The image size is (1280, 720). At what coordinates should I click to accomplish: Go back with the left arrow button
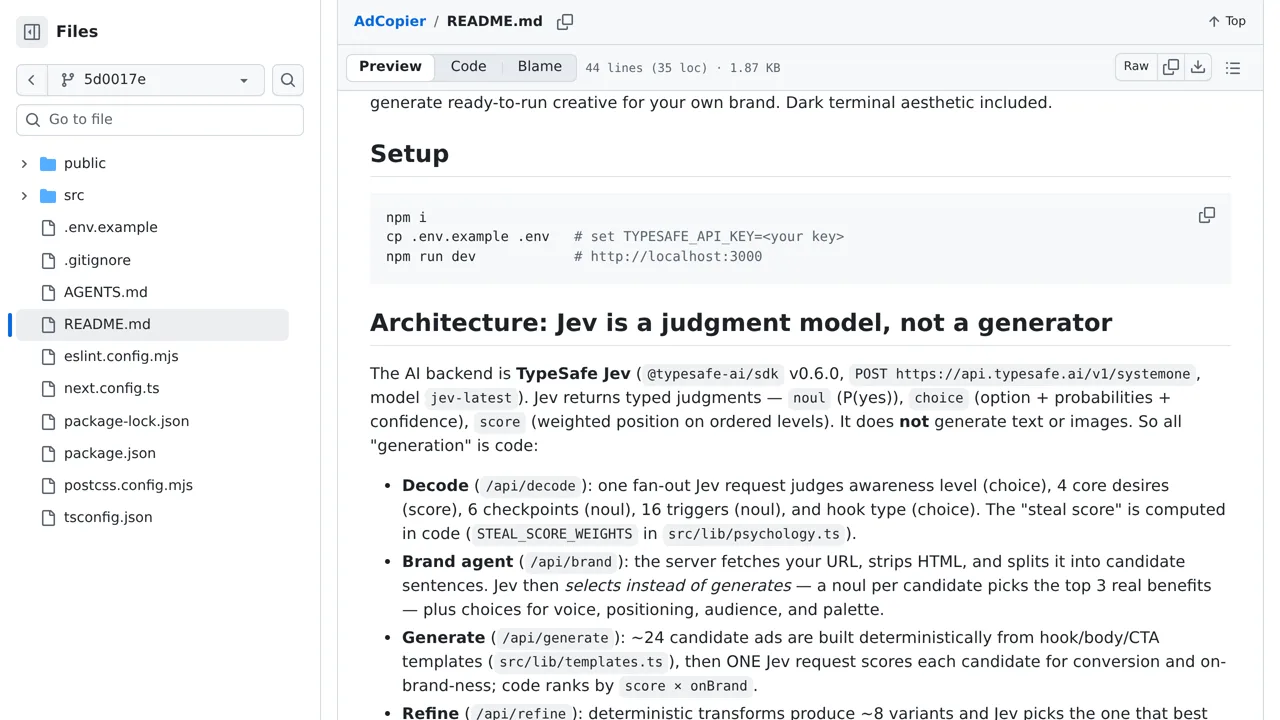(x=32, y=80)
